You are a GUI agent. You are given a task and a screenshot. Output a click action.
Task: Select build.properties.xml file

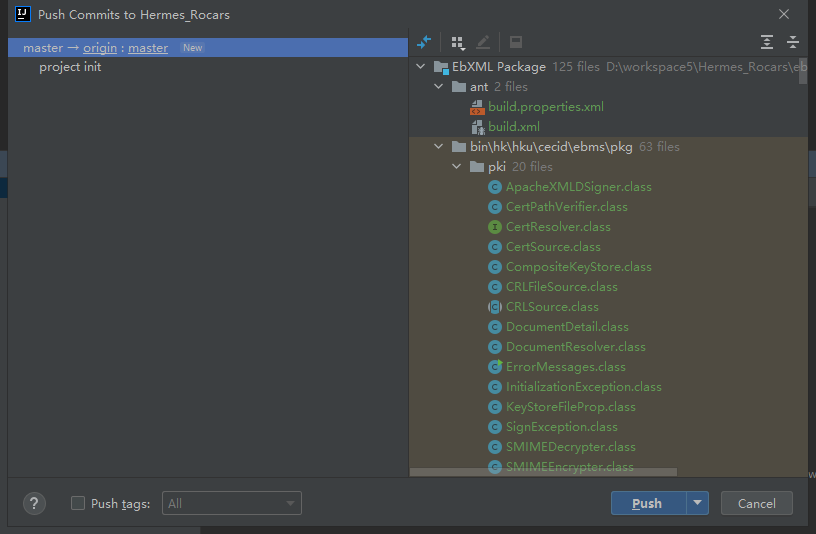coord(545,107)
